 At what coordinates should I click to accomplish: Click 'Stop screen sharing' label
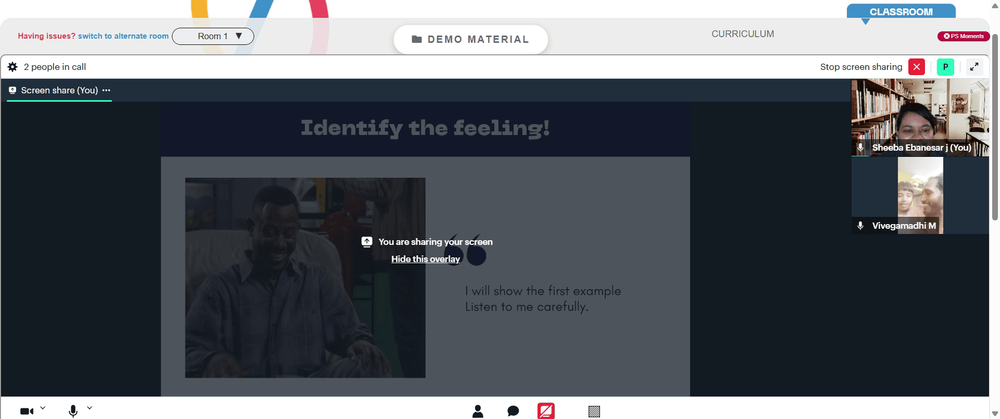coord(861,67)
